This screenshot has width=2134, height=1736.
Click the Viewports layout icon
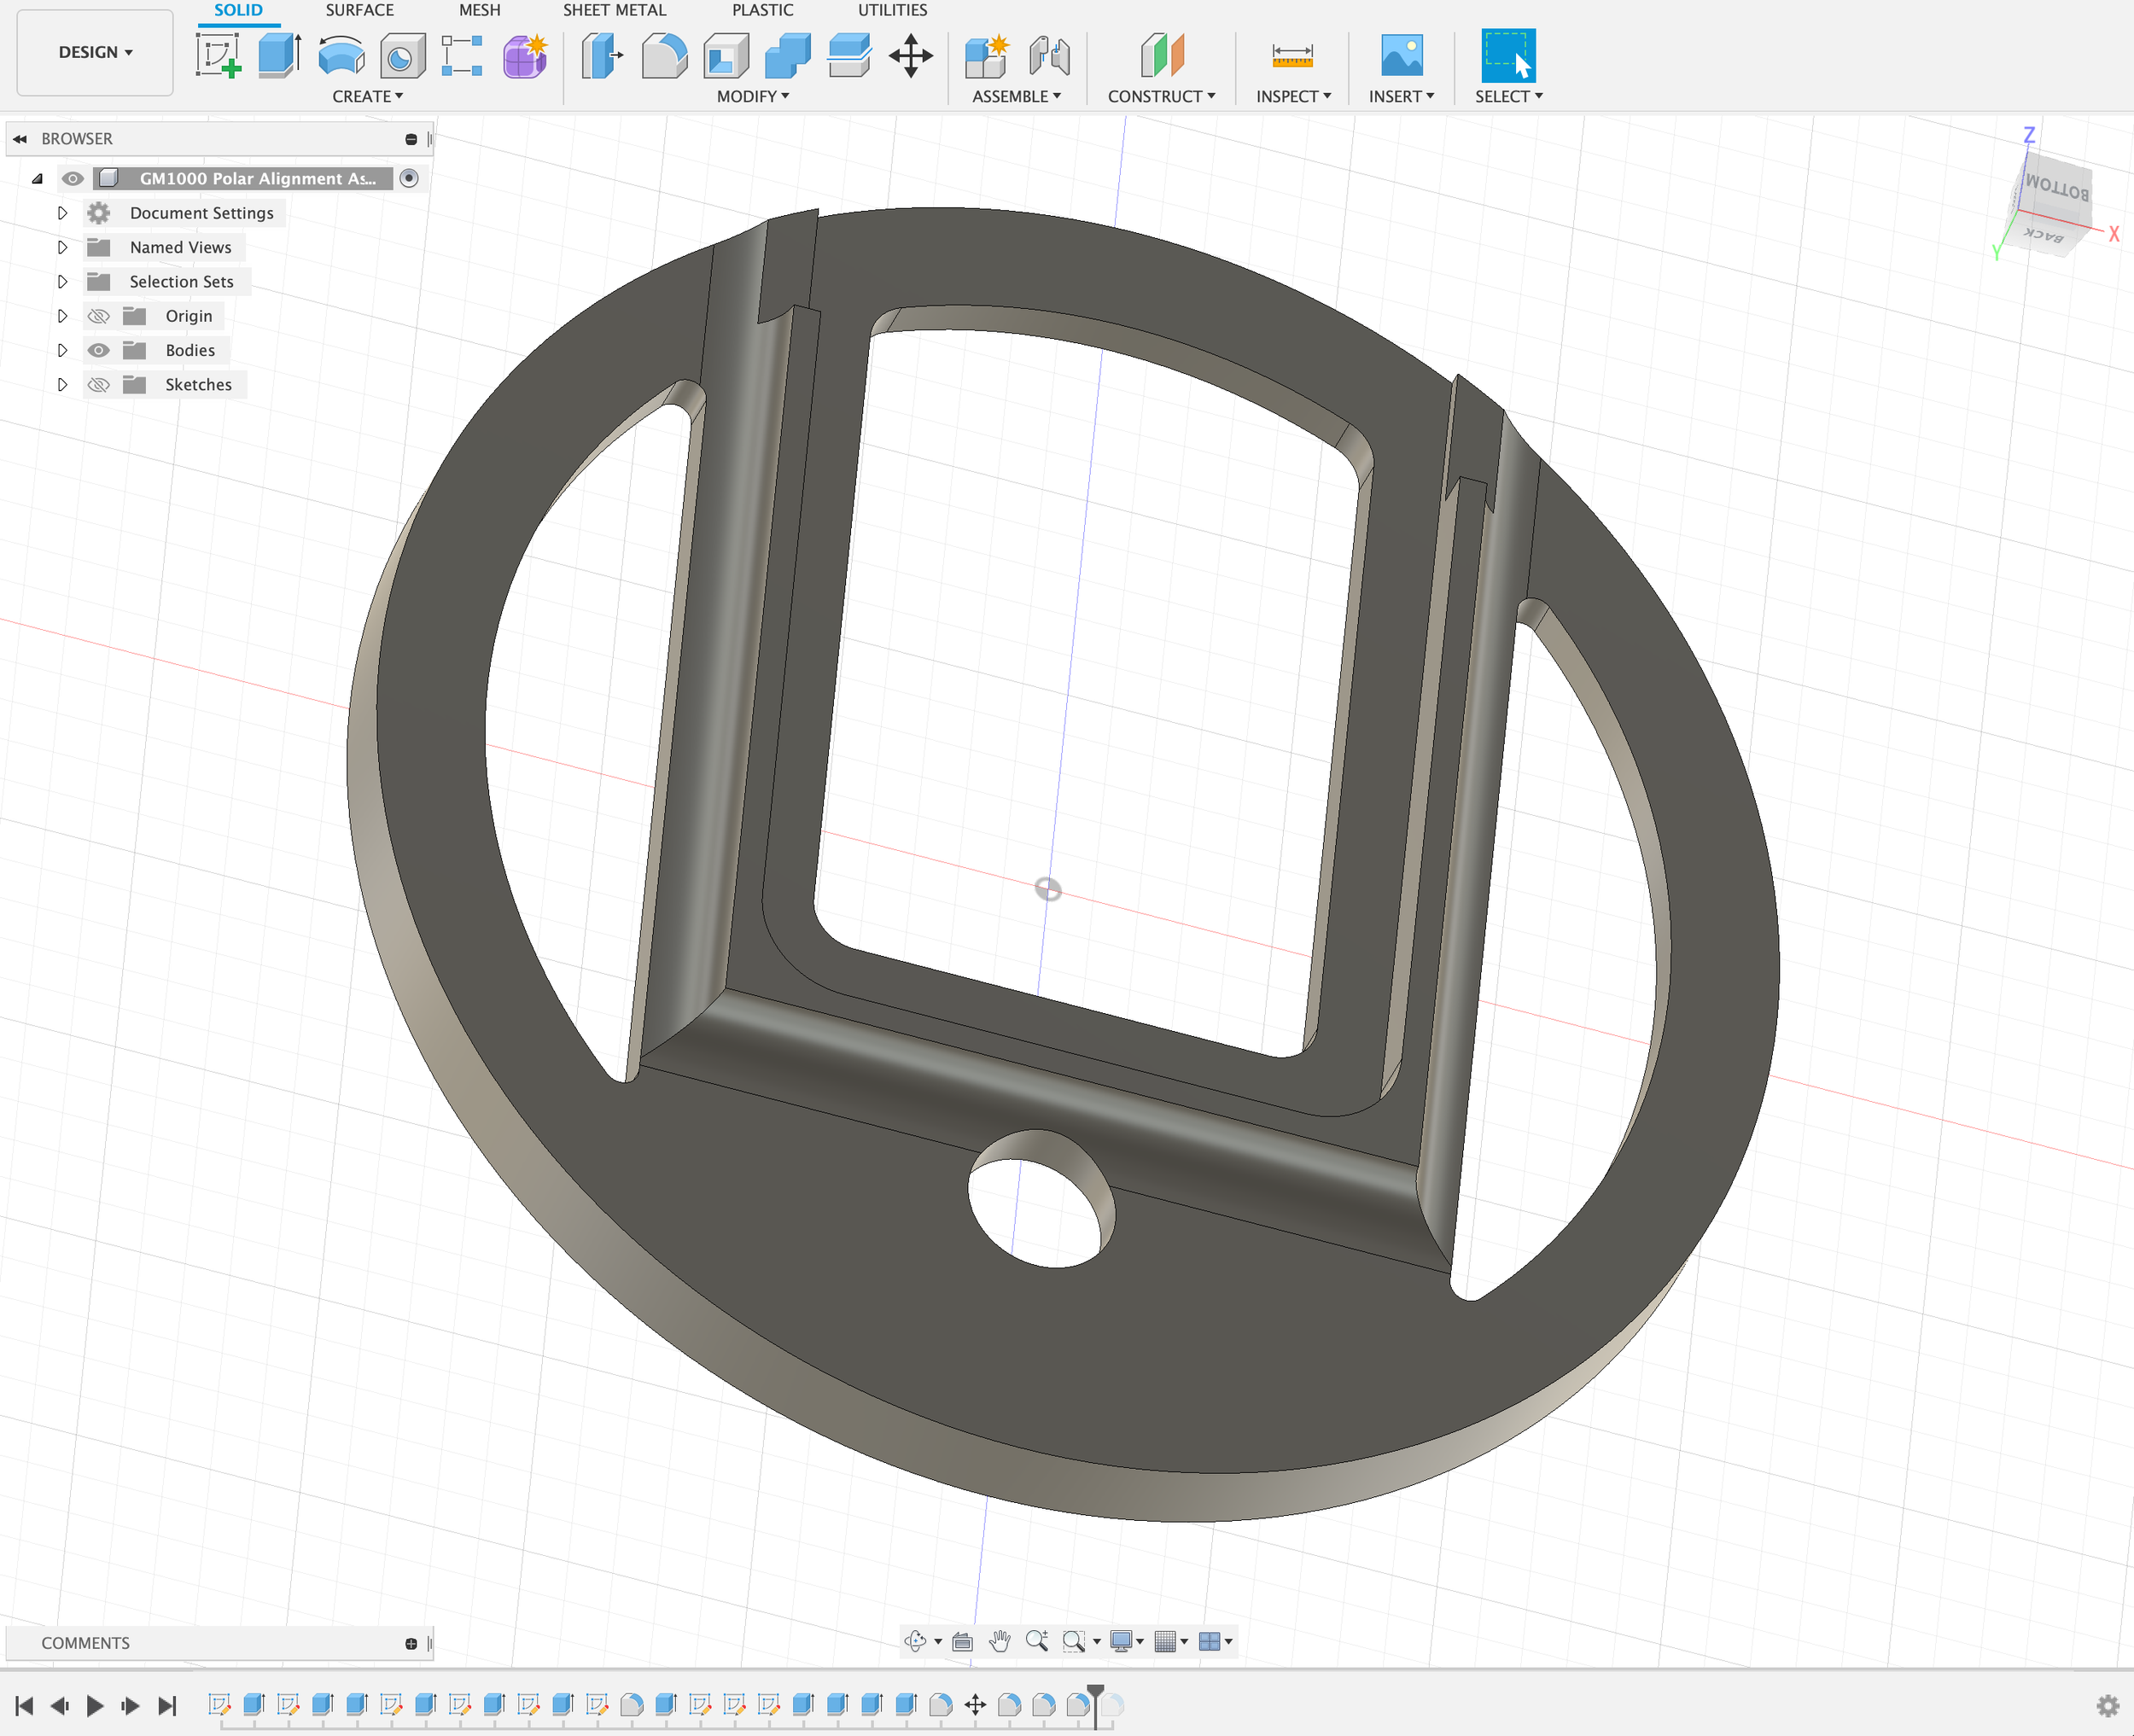click(1209, 1641)
